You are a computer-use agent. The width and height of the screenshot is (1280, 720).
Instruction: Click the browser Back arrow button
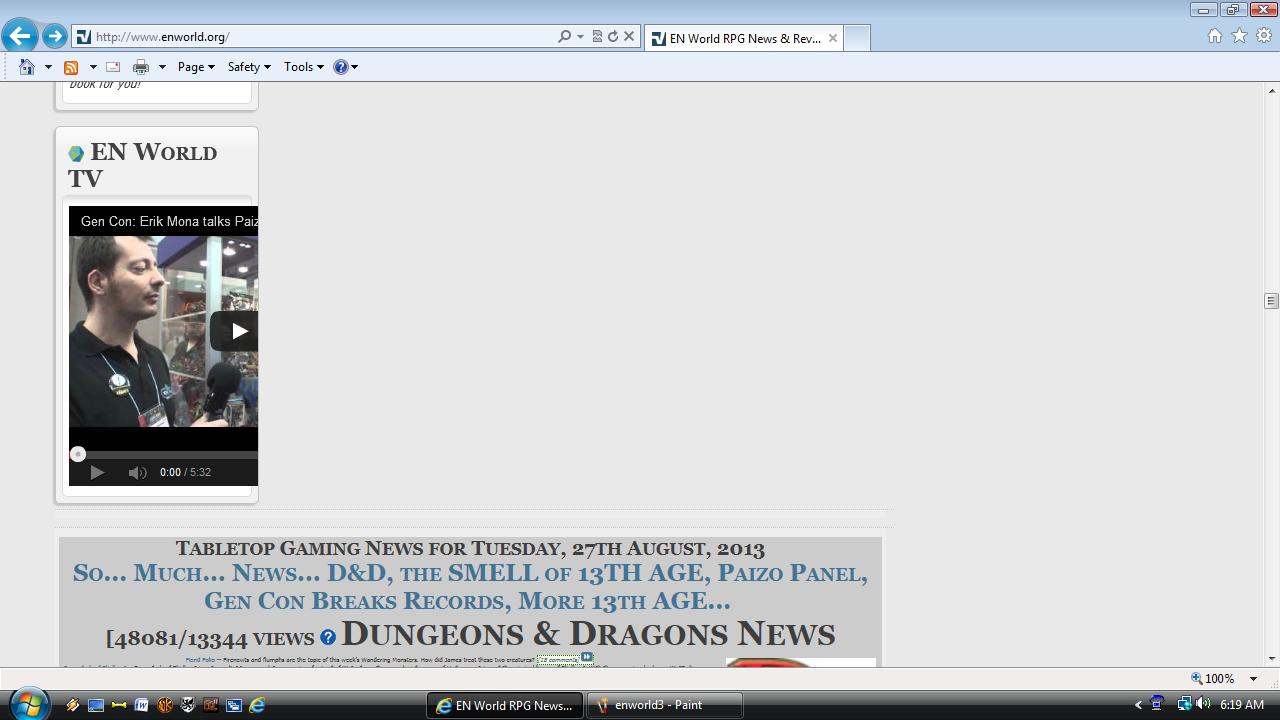19,36
